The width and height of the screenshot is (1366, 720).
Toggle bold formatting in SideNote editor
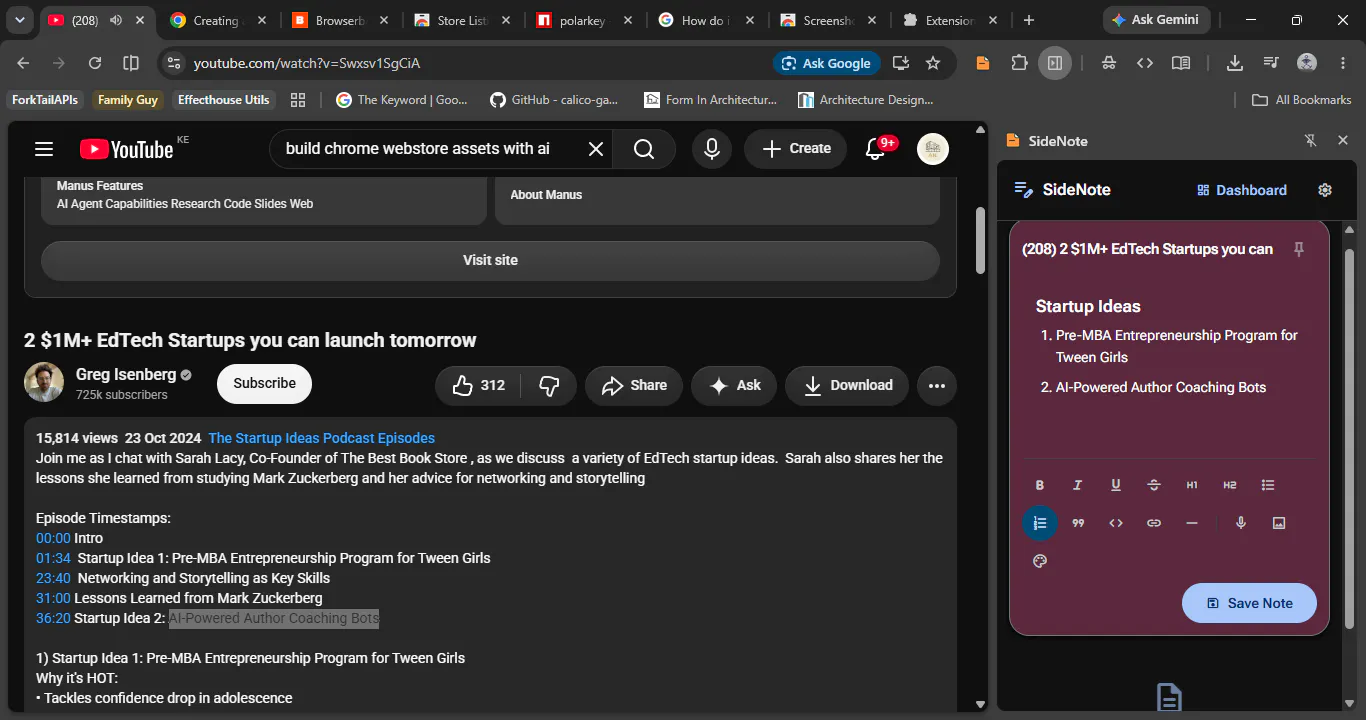[1040, 485]
